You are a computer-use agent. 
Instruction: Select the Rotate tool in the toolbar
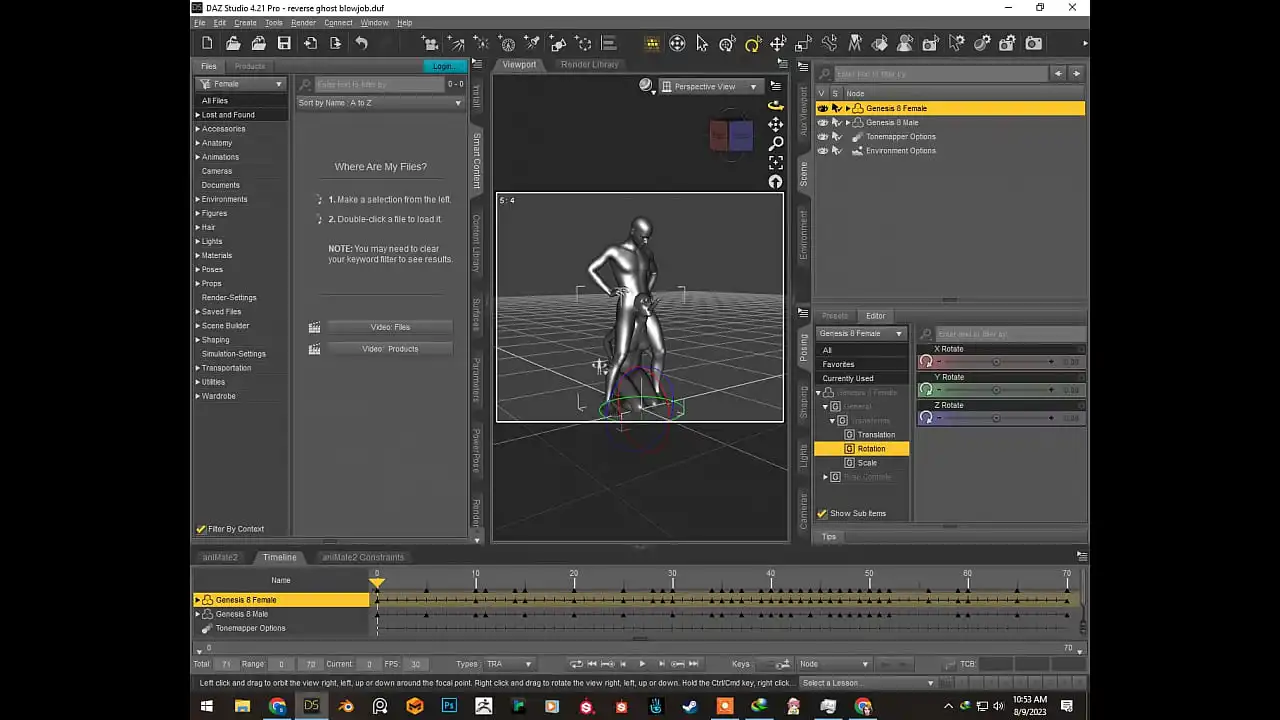[752, 43]
